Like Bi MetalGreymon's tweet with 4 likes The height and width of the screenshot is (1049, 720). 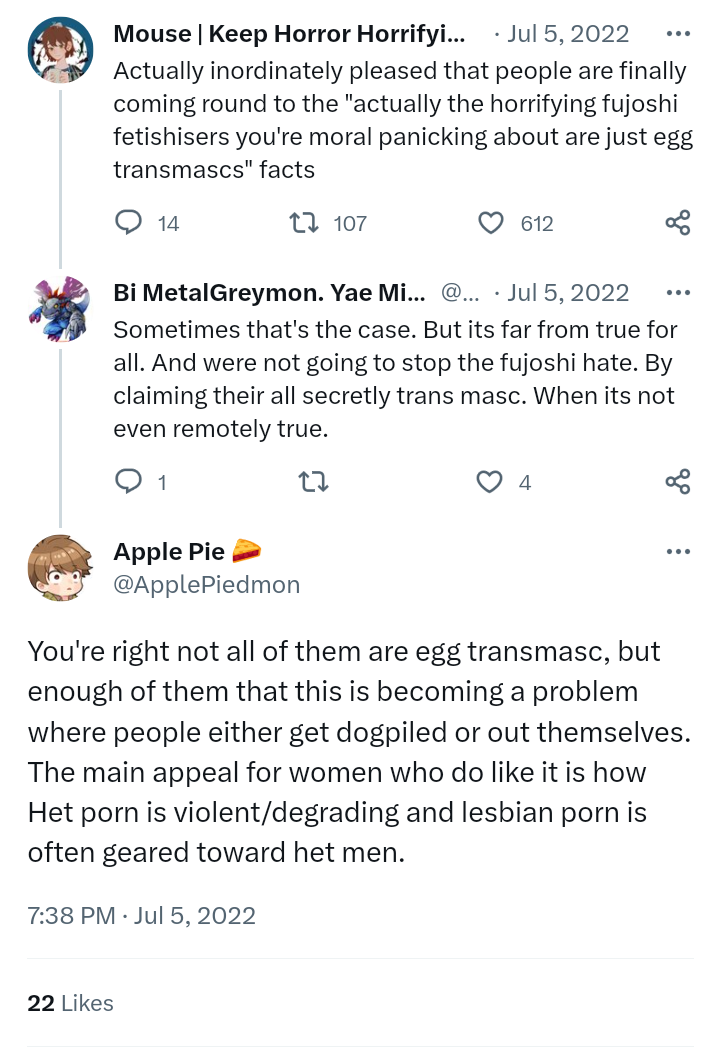coord(490,482)
